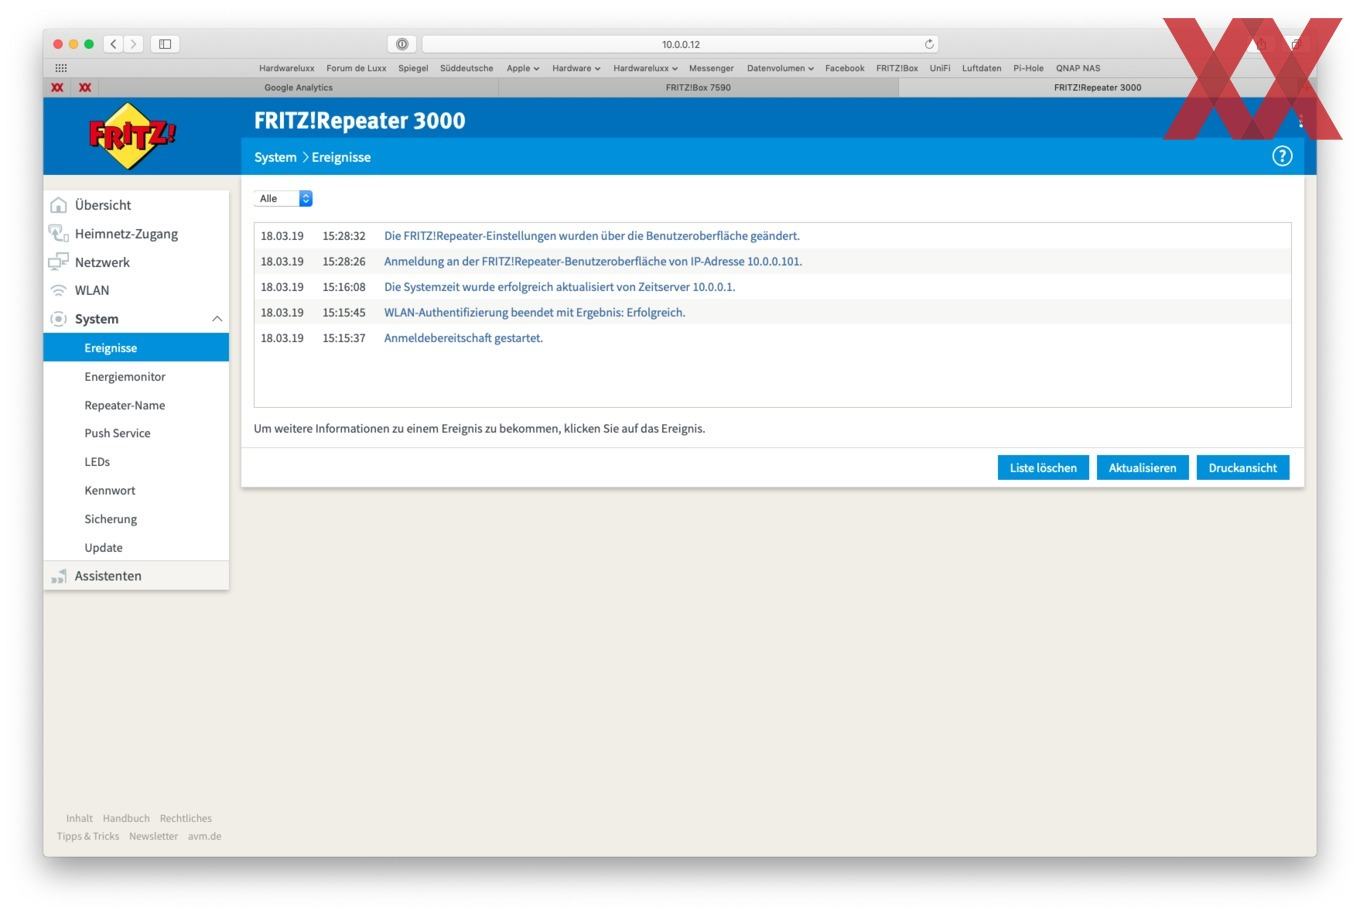Open the favorites grid icon
Viewport: 1360px width, 914px height.
[61, 68]
